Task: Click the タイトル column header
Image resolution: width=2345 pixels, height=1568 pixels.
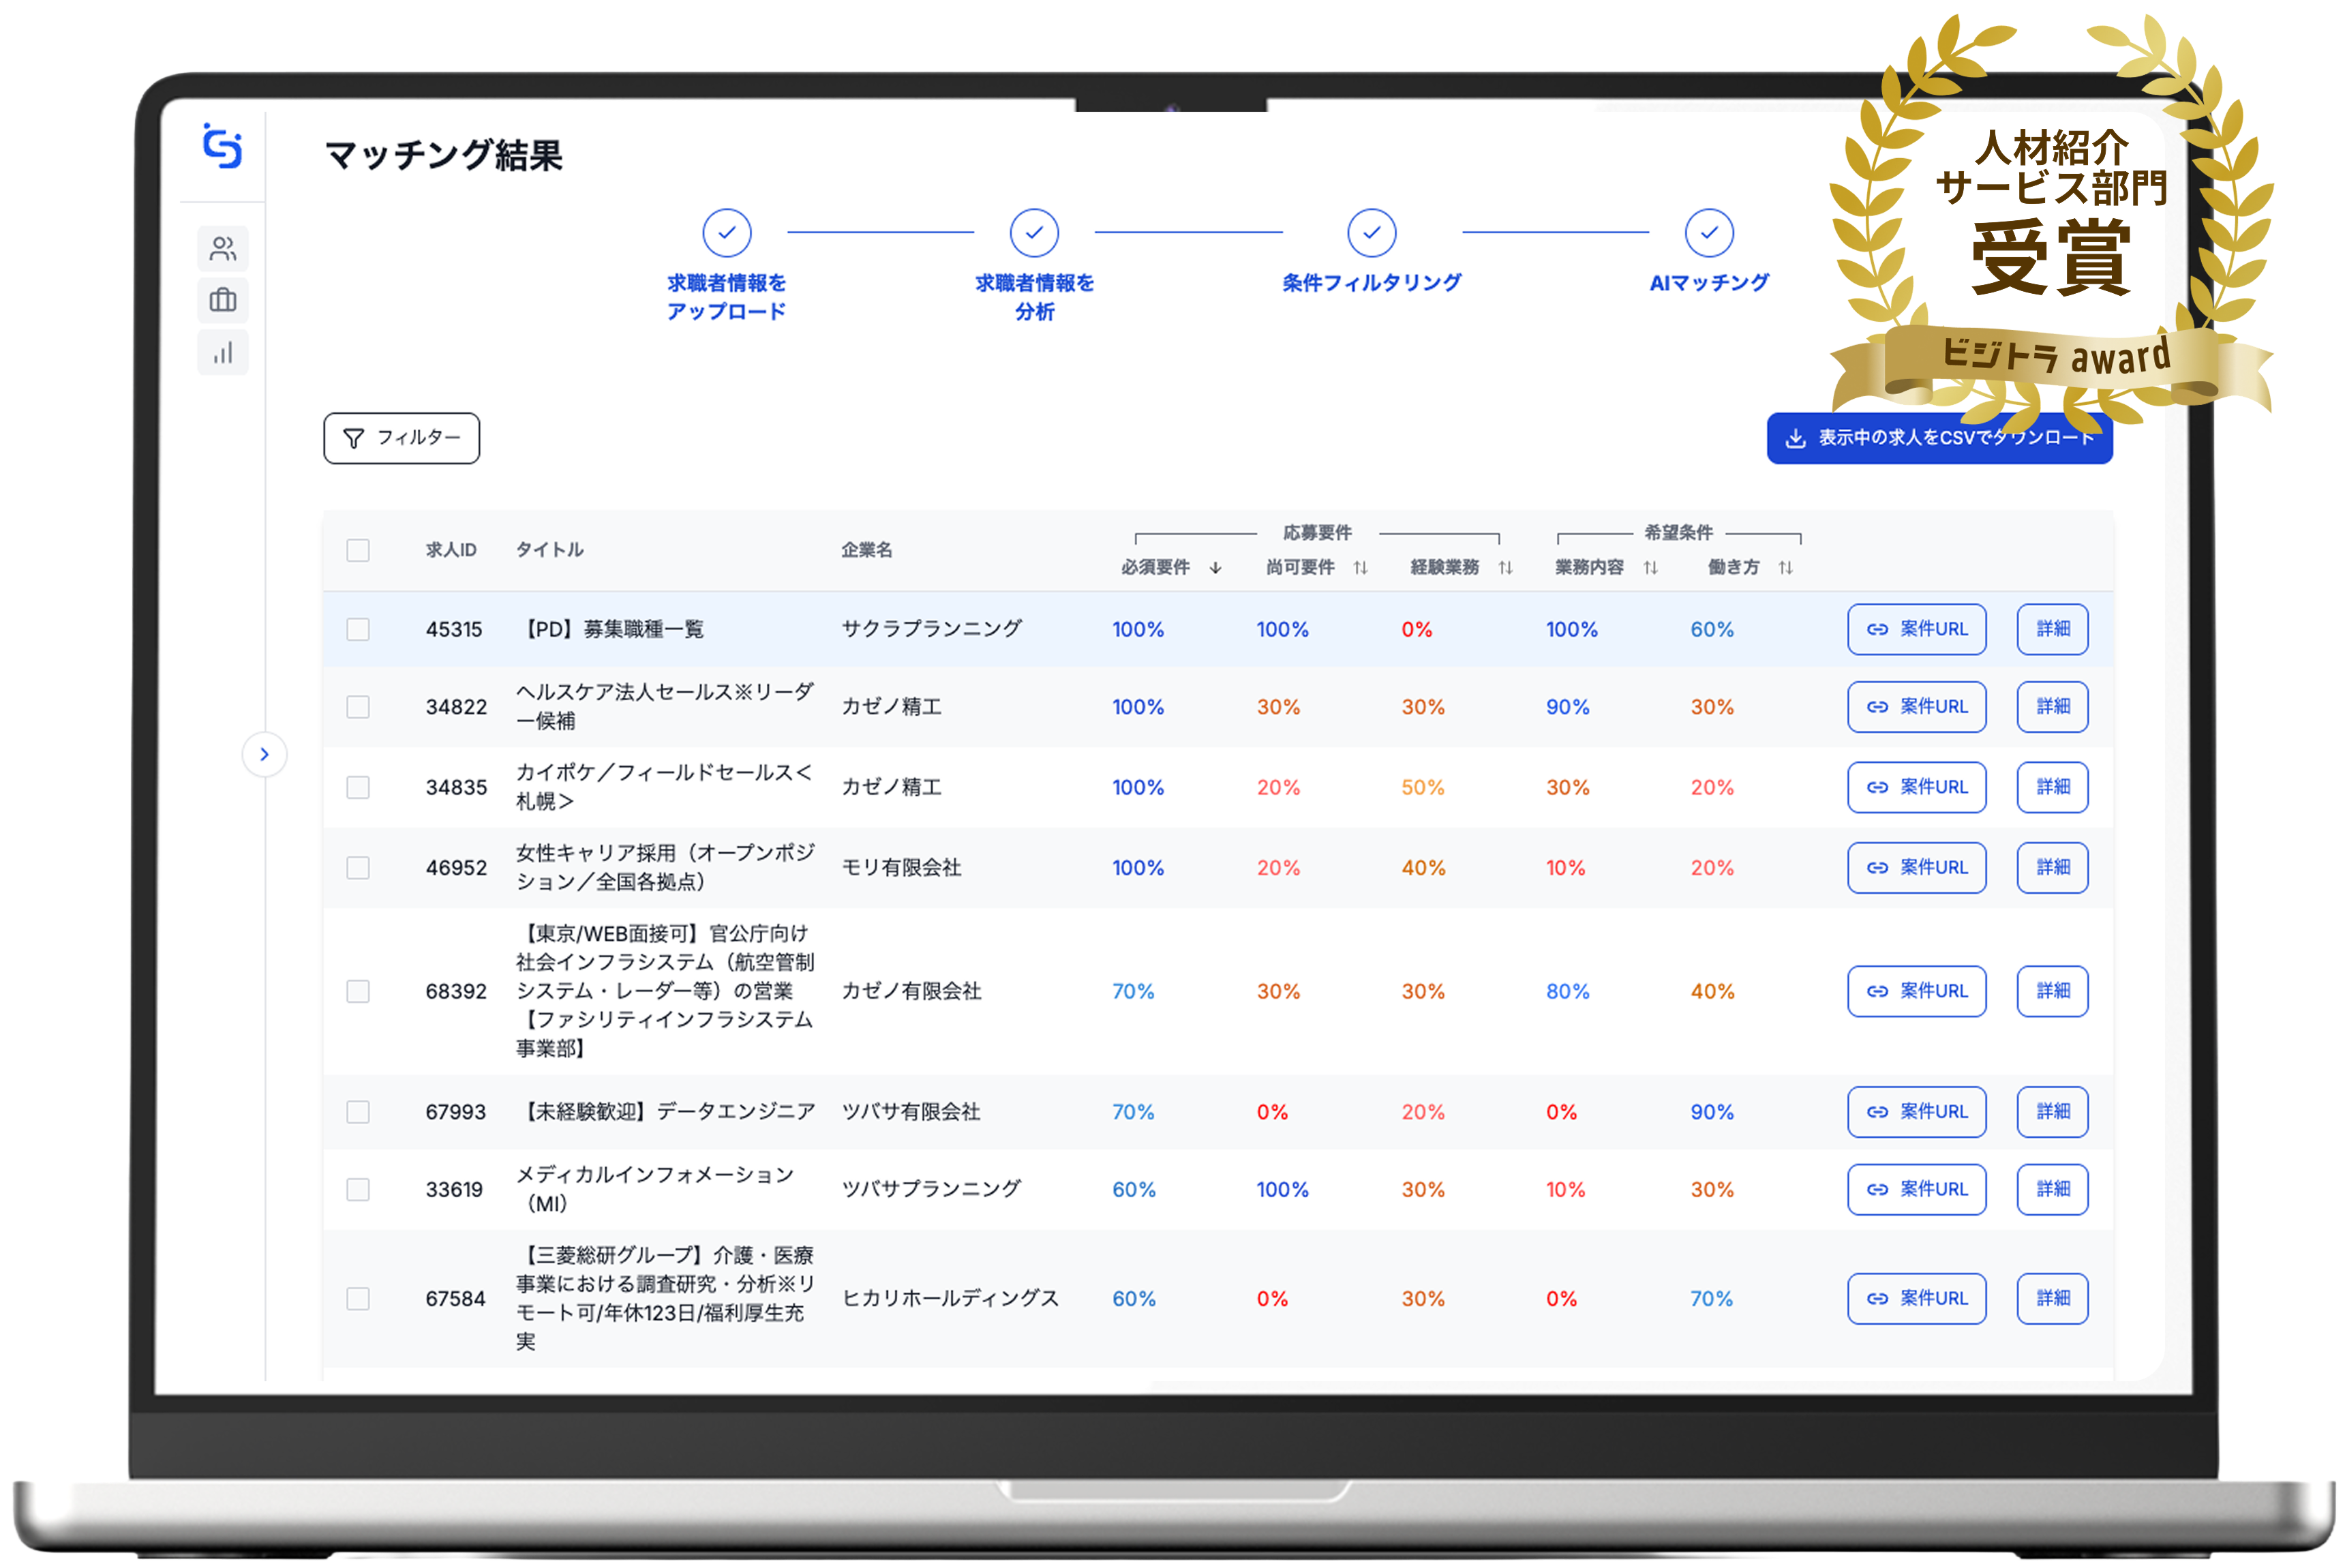Action: (x=550, y=550)
